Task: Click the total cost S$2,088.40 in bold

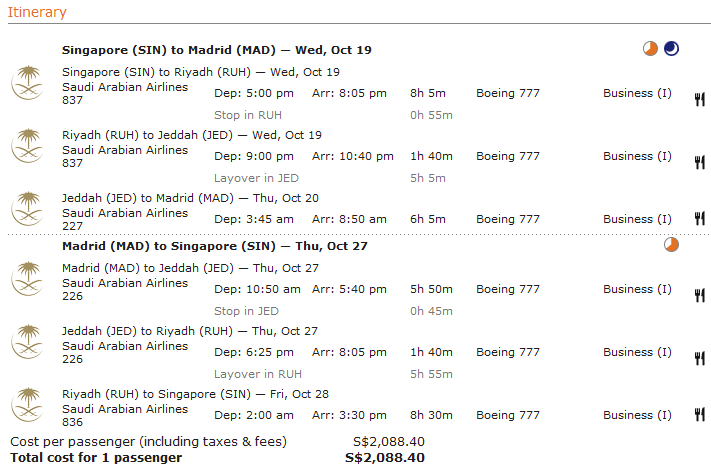Action: [385, 458]
